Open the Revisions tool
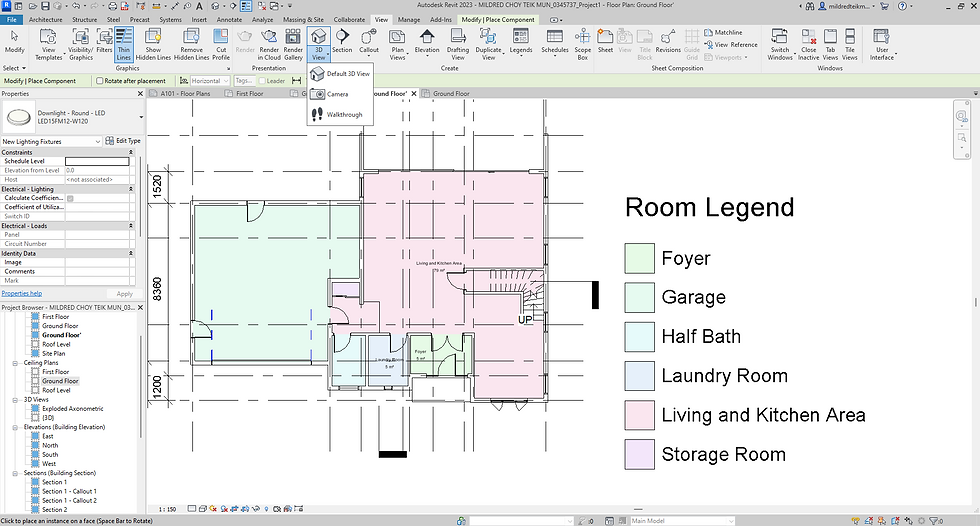980x526 pixels. tap(668, 41)
